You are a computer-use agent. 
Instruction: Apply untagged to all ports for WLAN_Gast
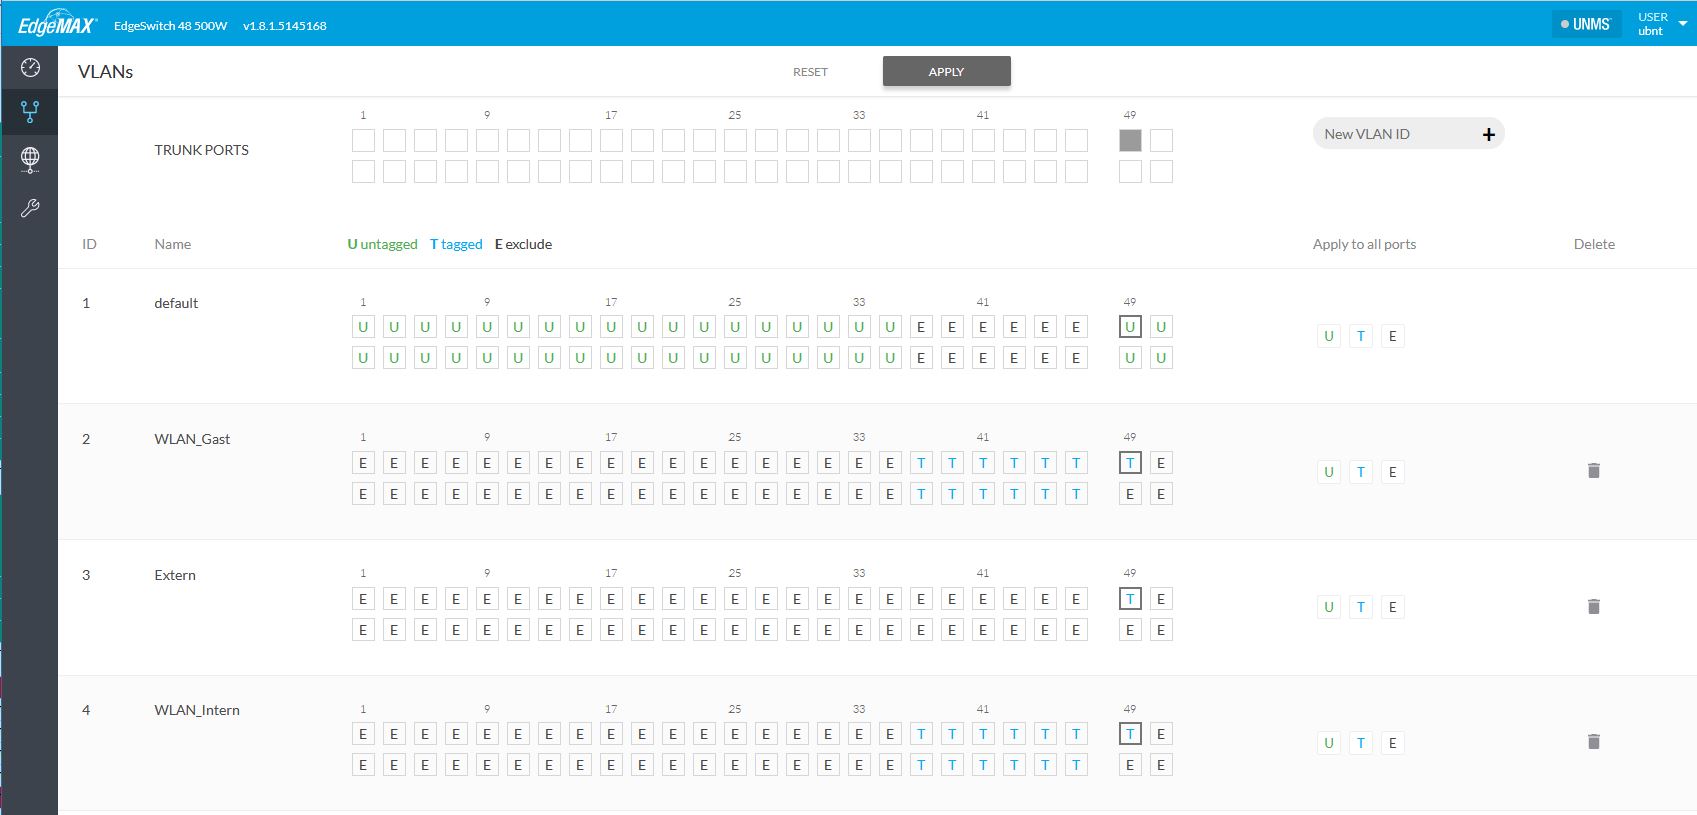pos(1329,472)
